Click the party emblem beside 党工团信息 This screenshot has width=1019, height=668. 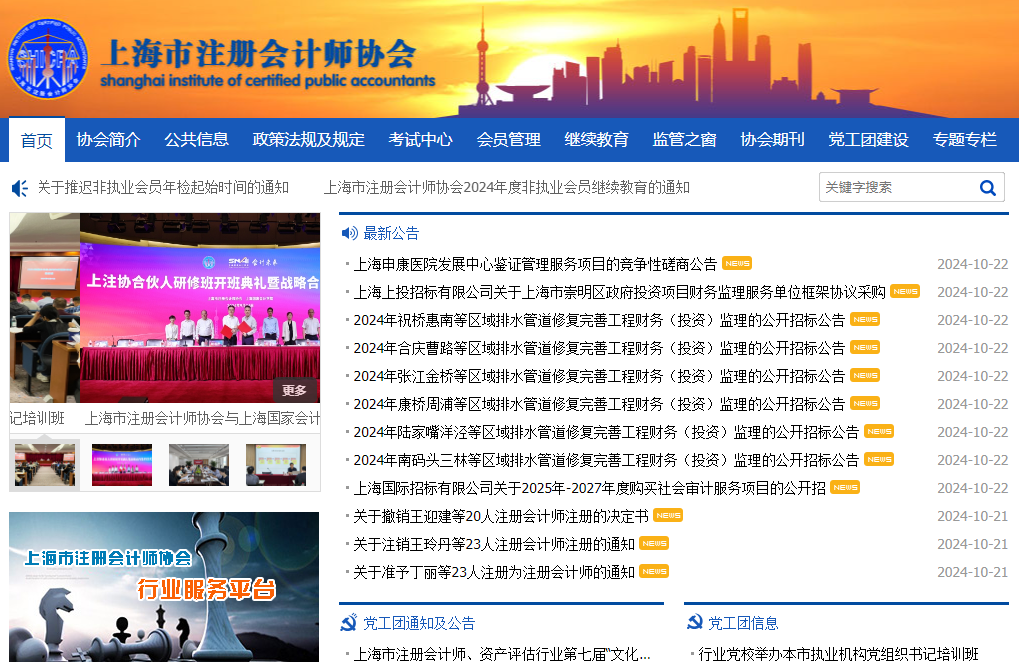pos(694,623)
